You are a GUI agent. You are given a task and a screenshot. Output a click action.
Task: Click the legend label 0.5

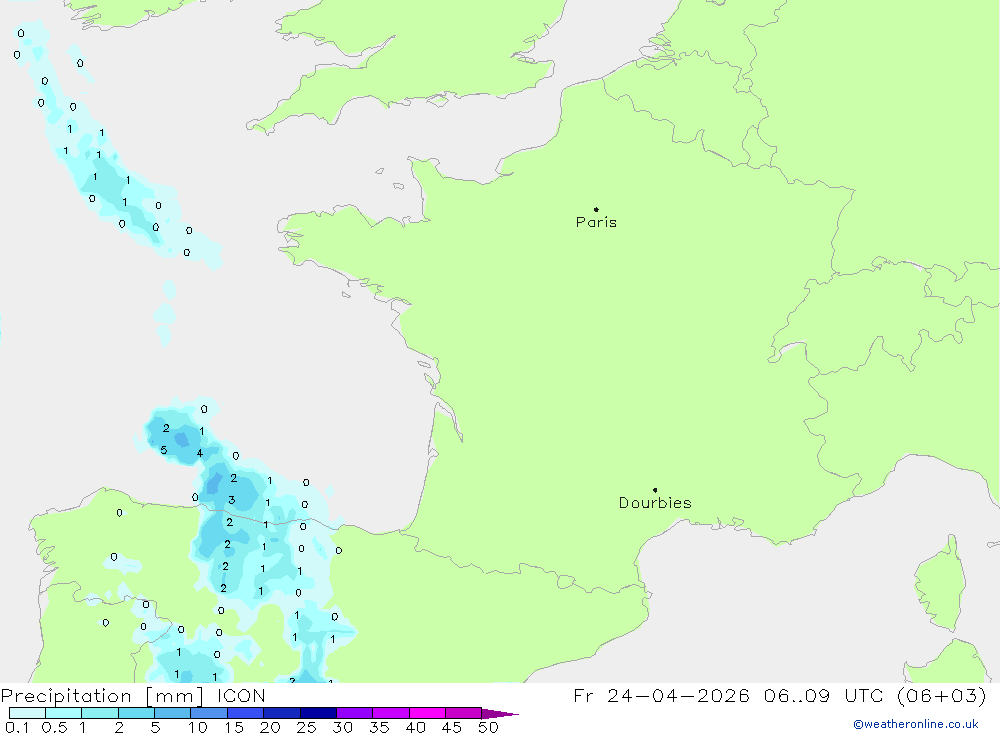pyautogui.click(x=54, y=727)
